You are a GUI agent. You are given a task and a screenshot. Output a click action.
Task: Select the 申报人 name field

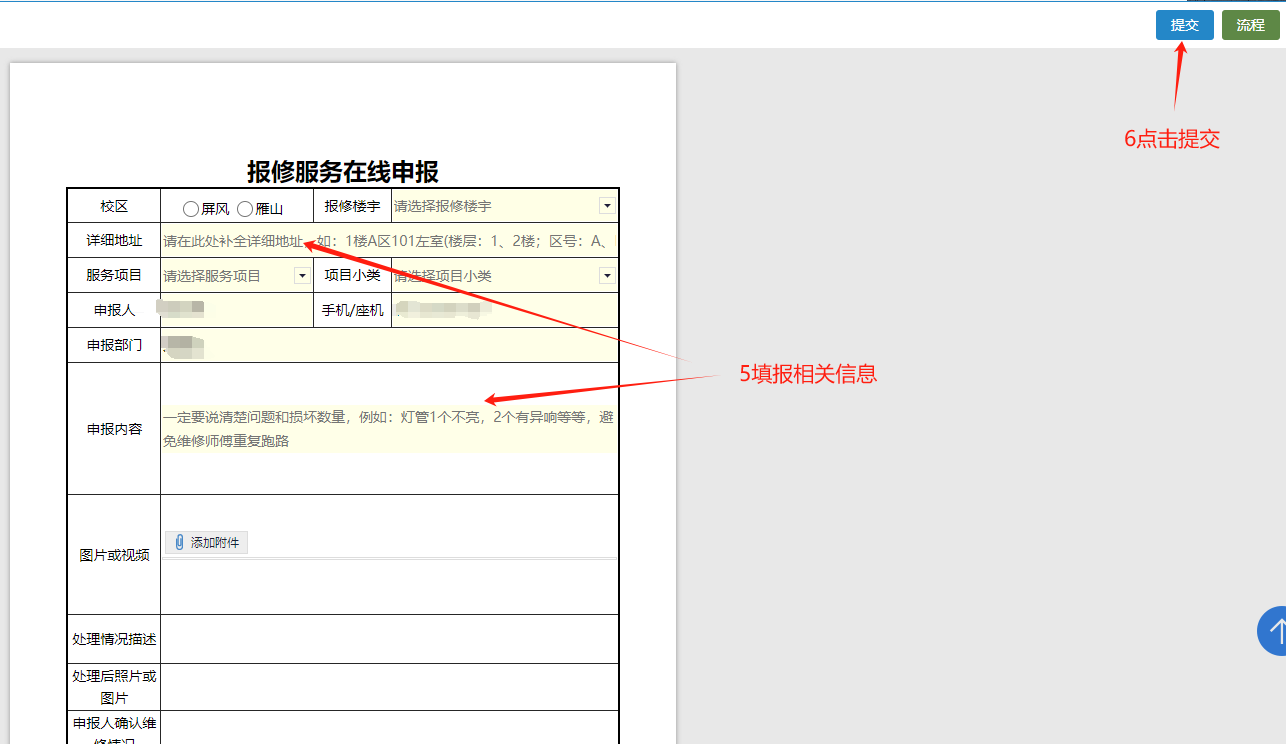pyautogui.click(x=237, y=310)
